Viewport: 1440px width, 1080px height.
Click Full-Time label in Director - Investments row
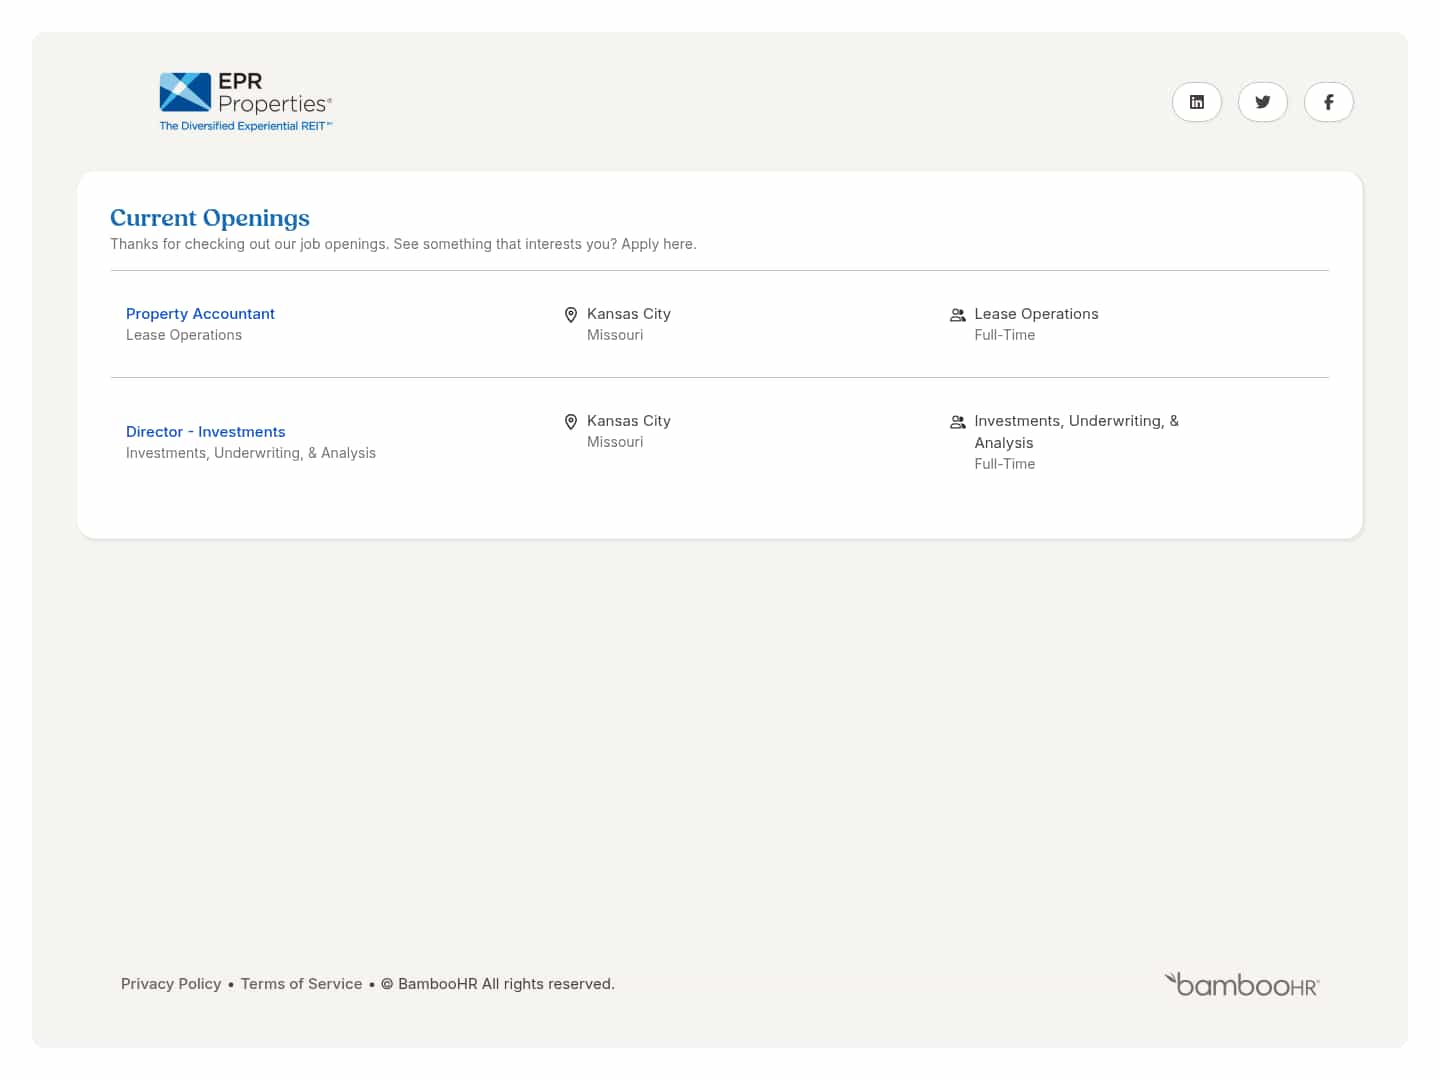(x=1004, y=464)
